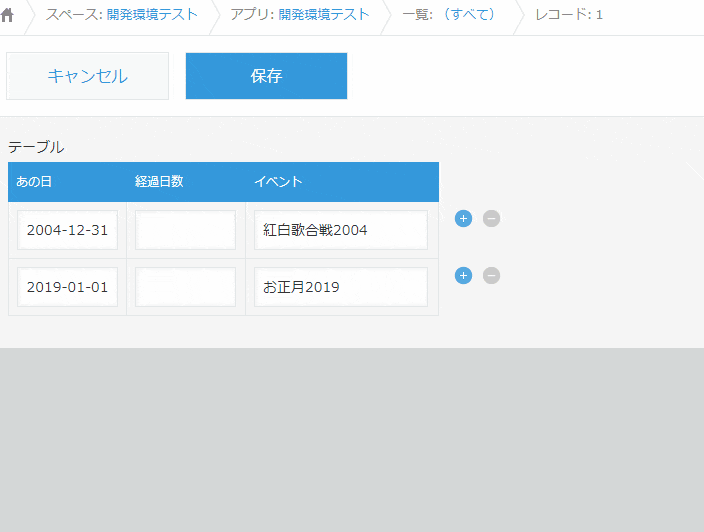Edit the date field showing 2004-12-31
The height and width of the screenshot is (532, 704).
tap(67, 230)
